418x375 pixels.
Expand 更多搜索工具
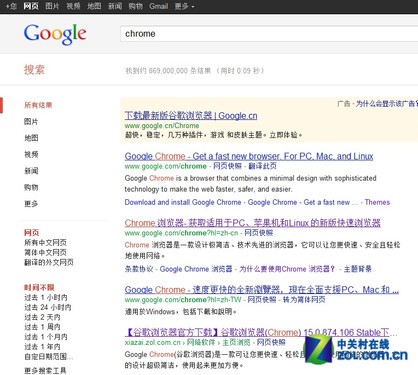(45, 370)
